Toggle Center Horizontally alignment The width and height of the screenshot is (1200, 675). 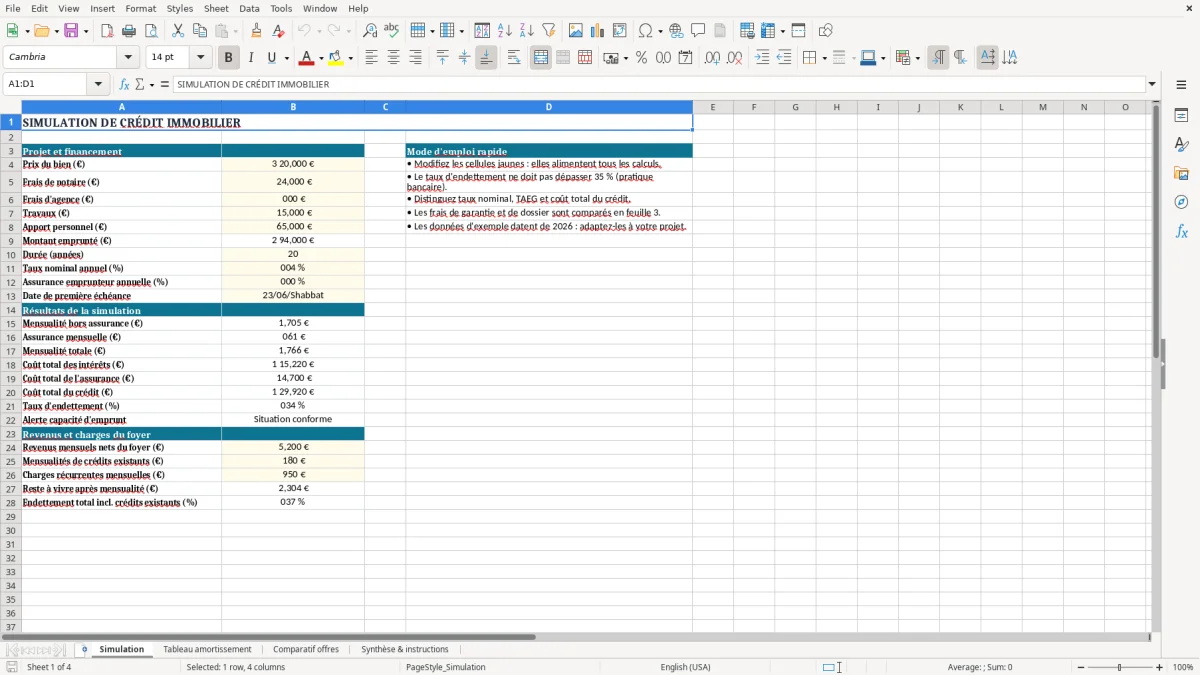393,58
